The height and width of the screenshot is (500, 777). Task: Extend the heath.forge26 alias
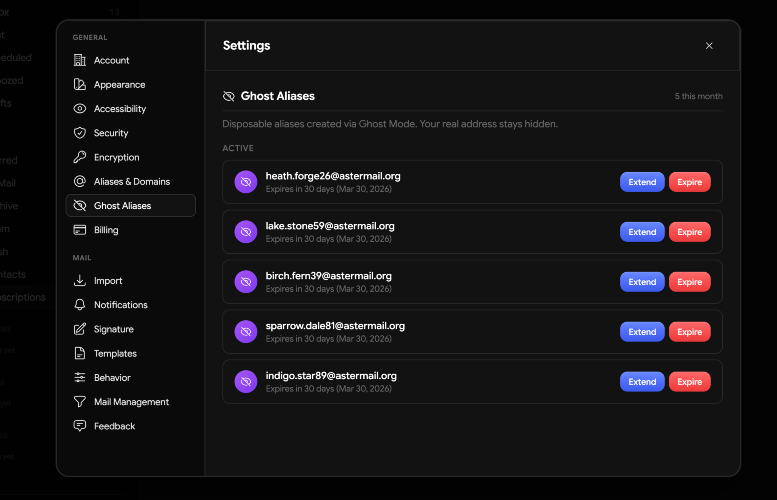(x=642, y=182)
